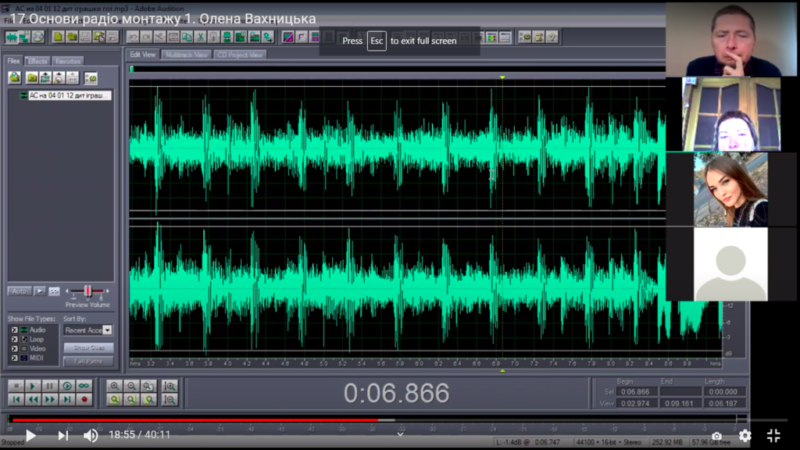This screenshot has width=800, height=450.
Task: Toggle the Auto play preview button
Action: tap(19, 291)
